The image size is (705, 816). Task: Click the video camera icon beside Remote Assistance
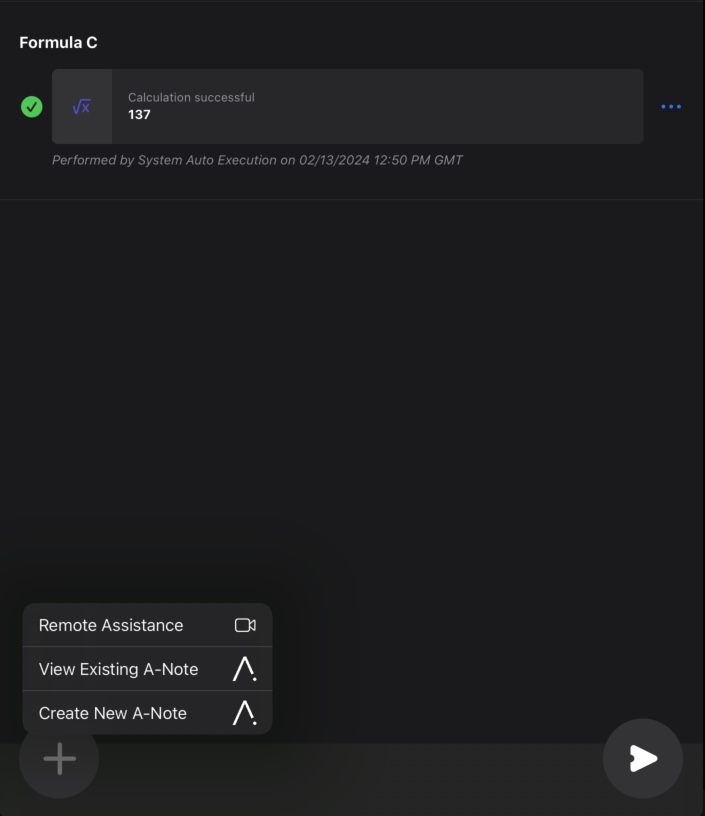pos(245,625)
